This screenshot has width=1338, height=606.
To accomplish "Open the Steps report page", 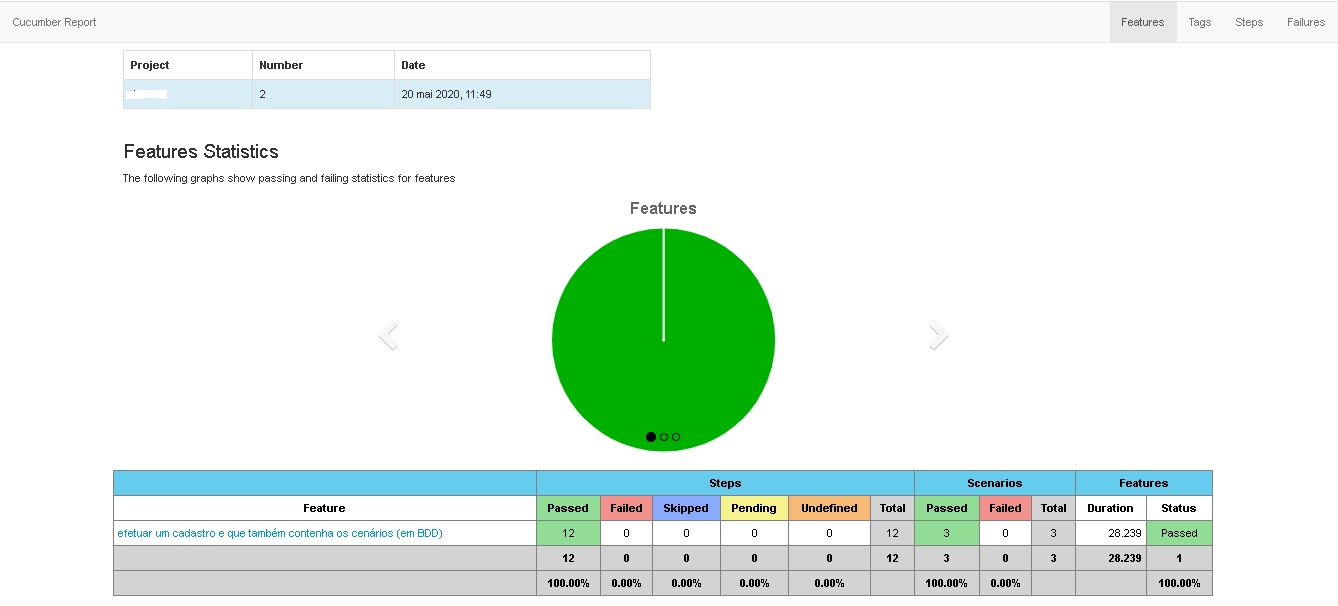I will 1248,21.
